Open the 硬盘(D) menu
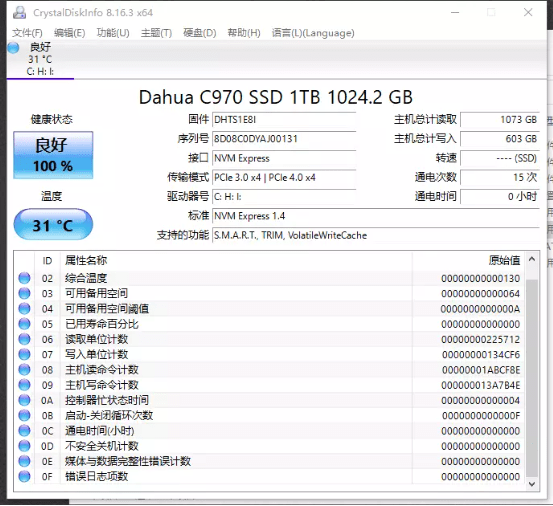The height and width of the screenshot is (506, 553). pos(200,33)
